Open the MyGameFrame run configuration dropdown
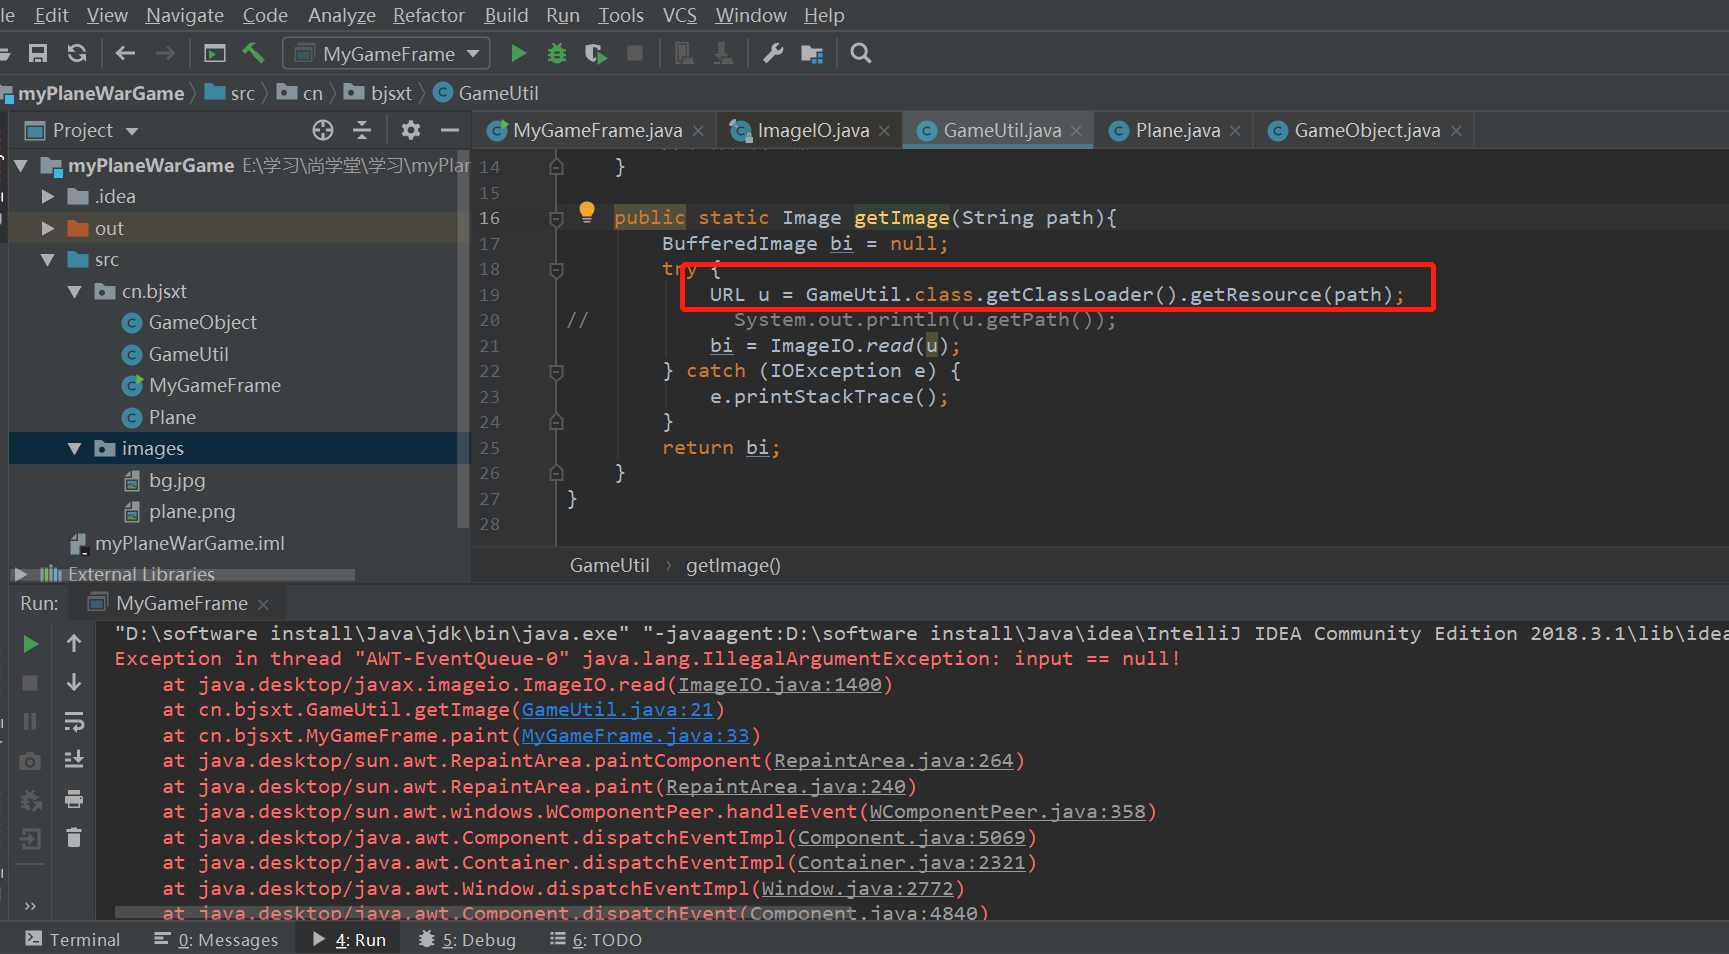 click(386, 53)
